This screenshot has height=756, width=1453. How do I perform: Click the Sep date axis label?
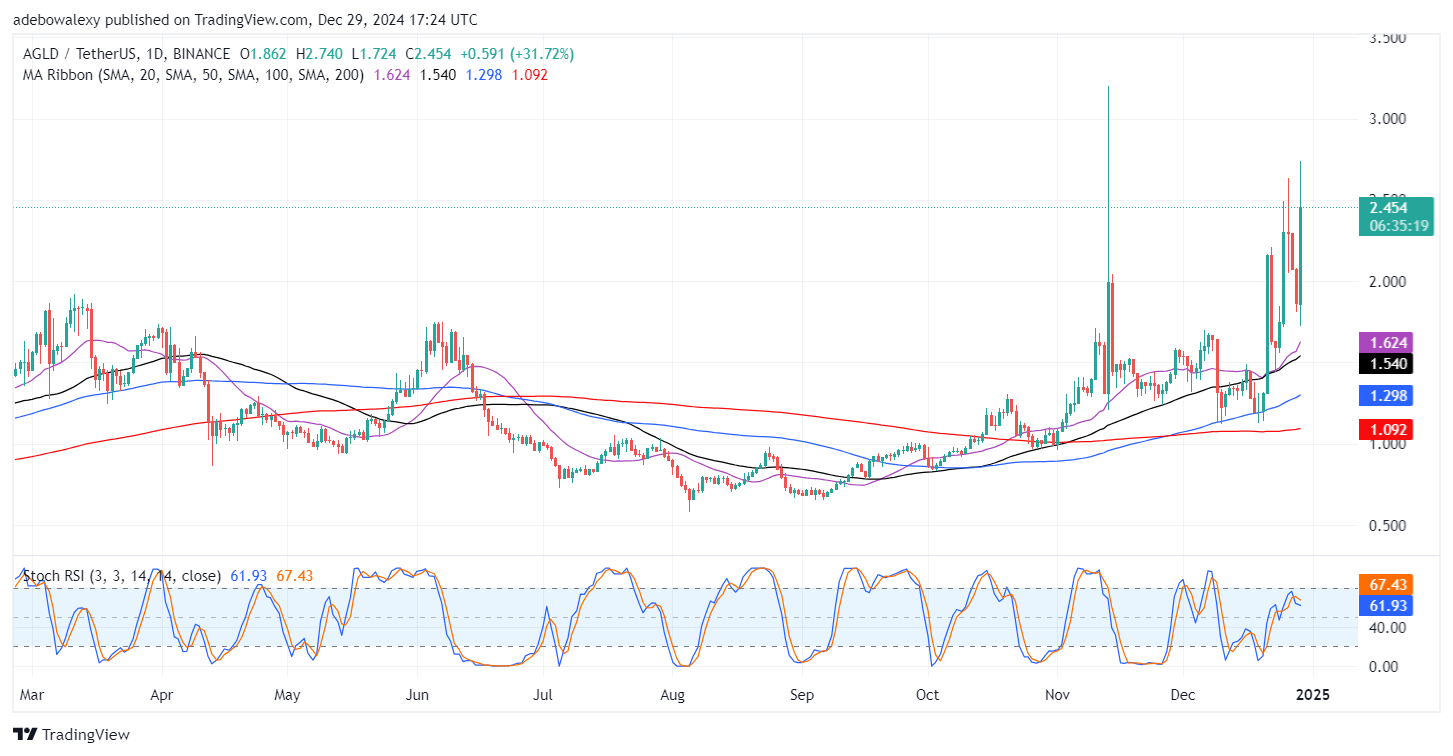802,694
